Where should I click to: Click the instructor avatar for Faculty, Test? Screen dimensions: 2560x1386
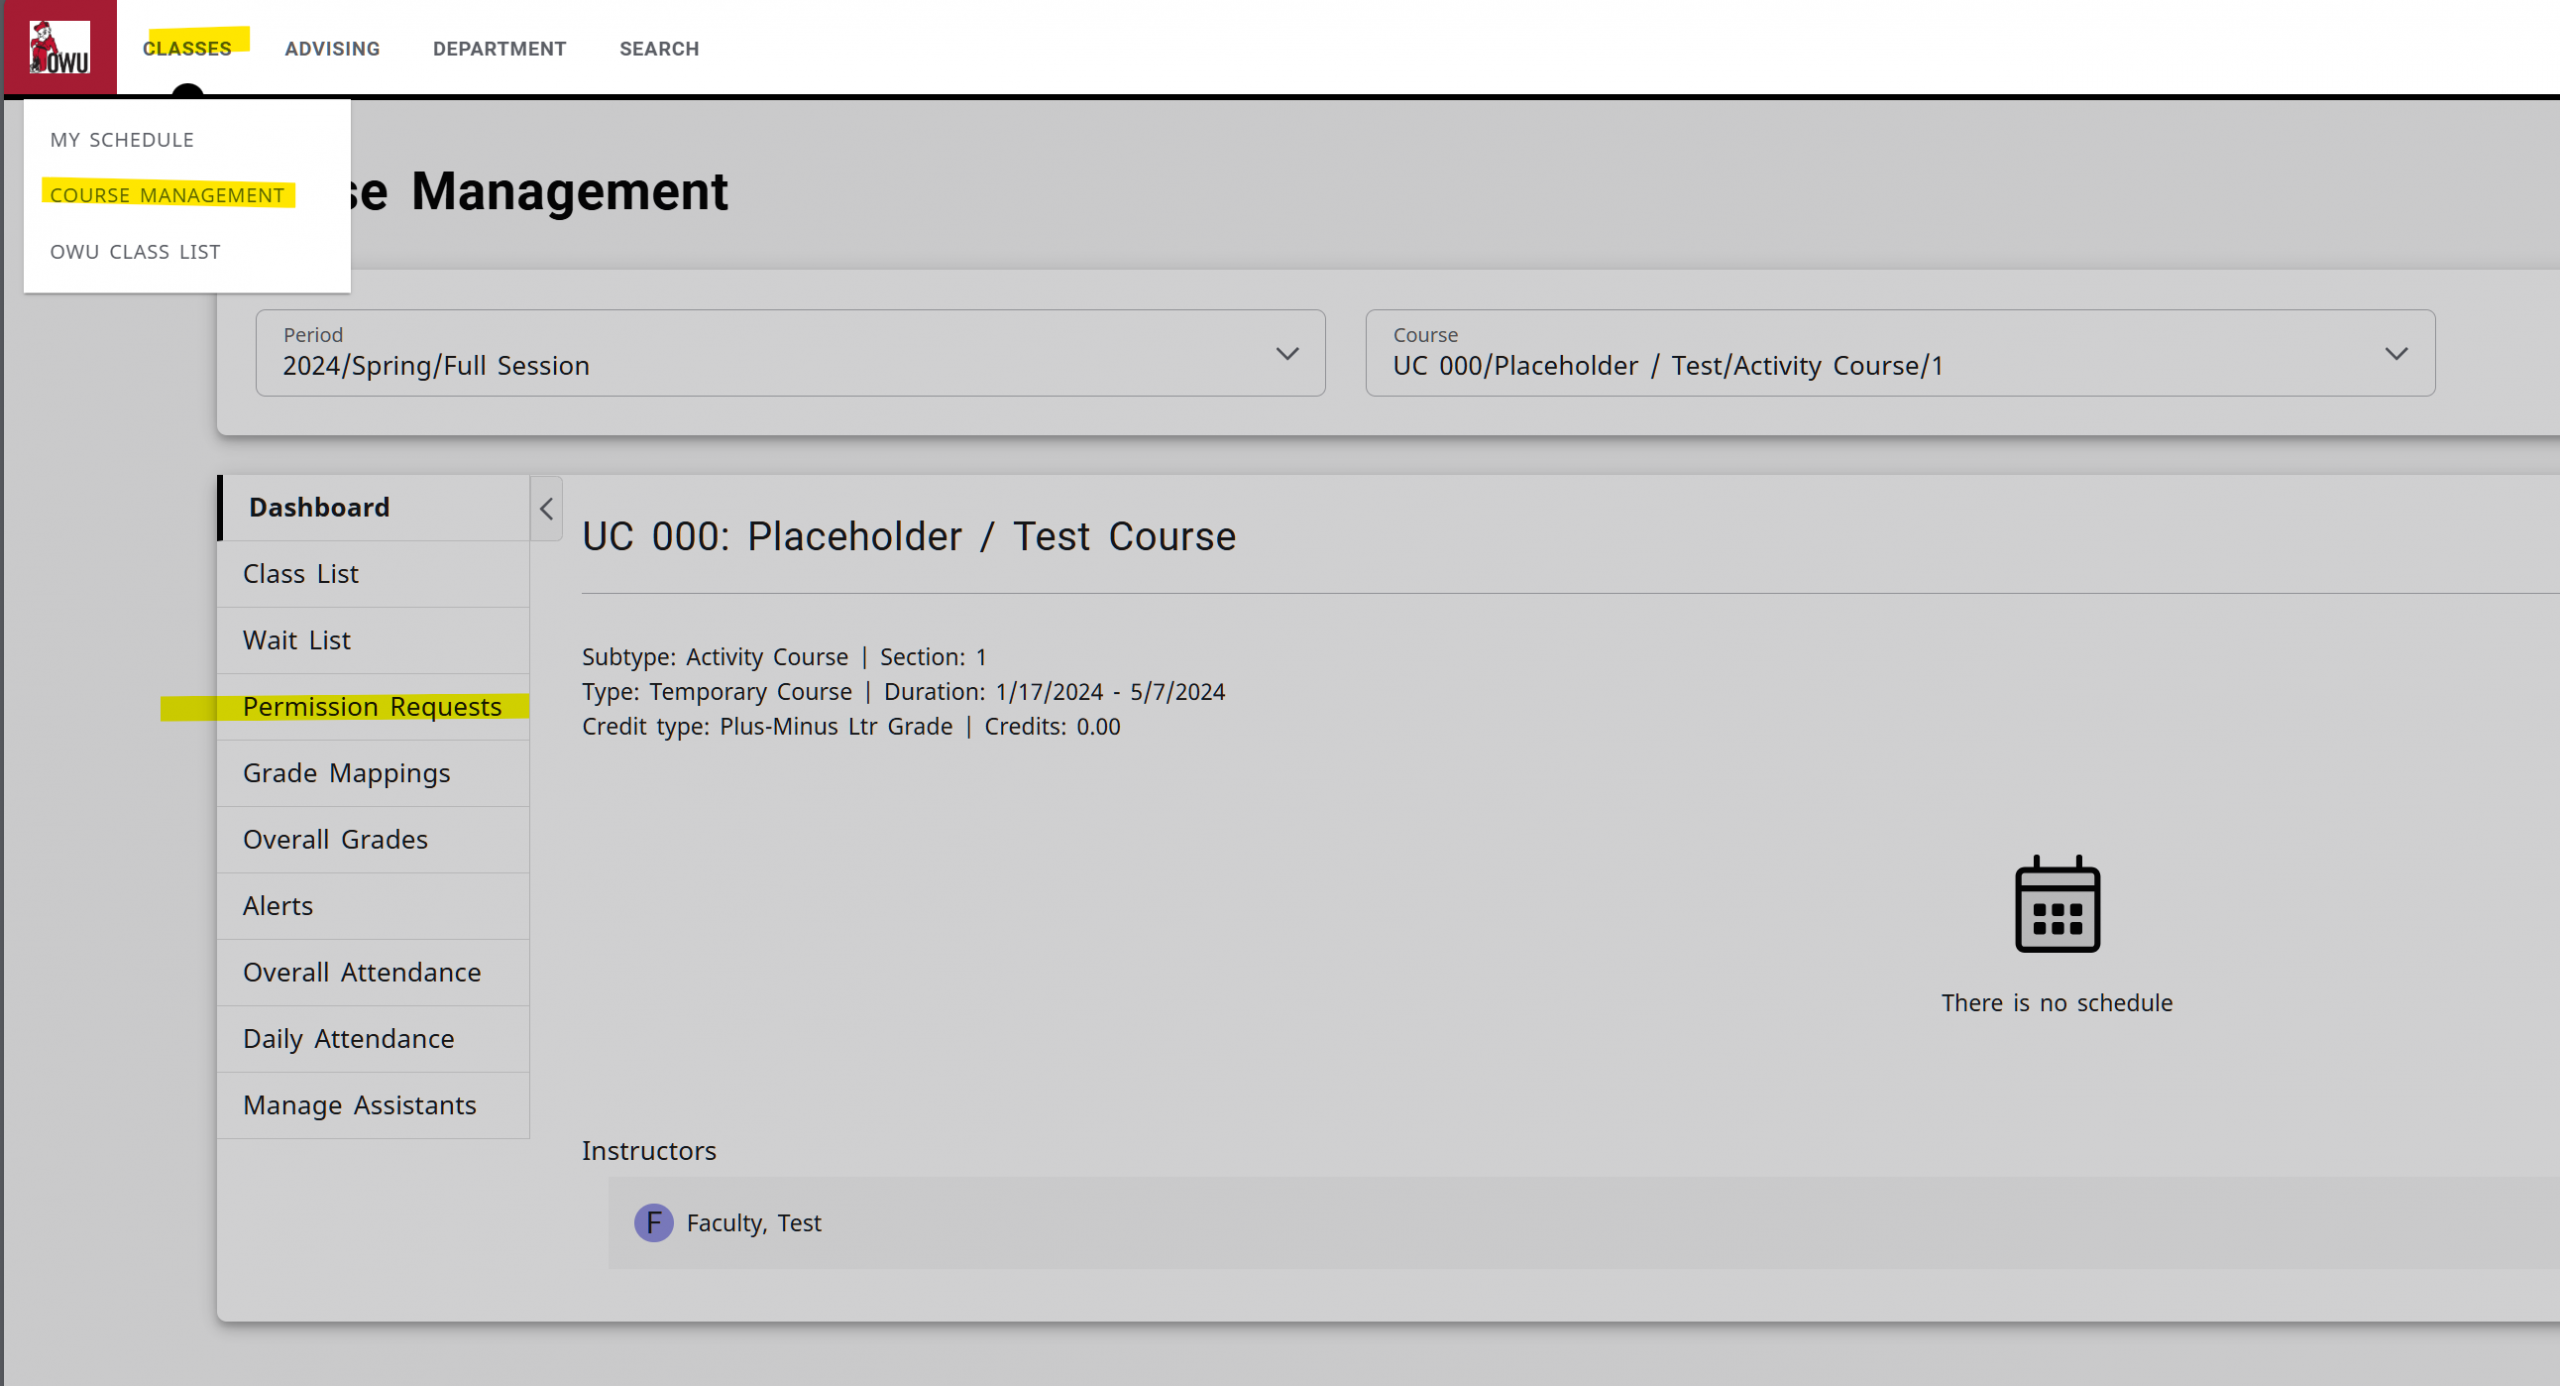tap(652, 1222)
